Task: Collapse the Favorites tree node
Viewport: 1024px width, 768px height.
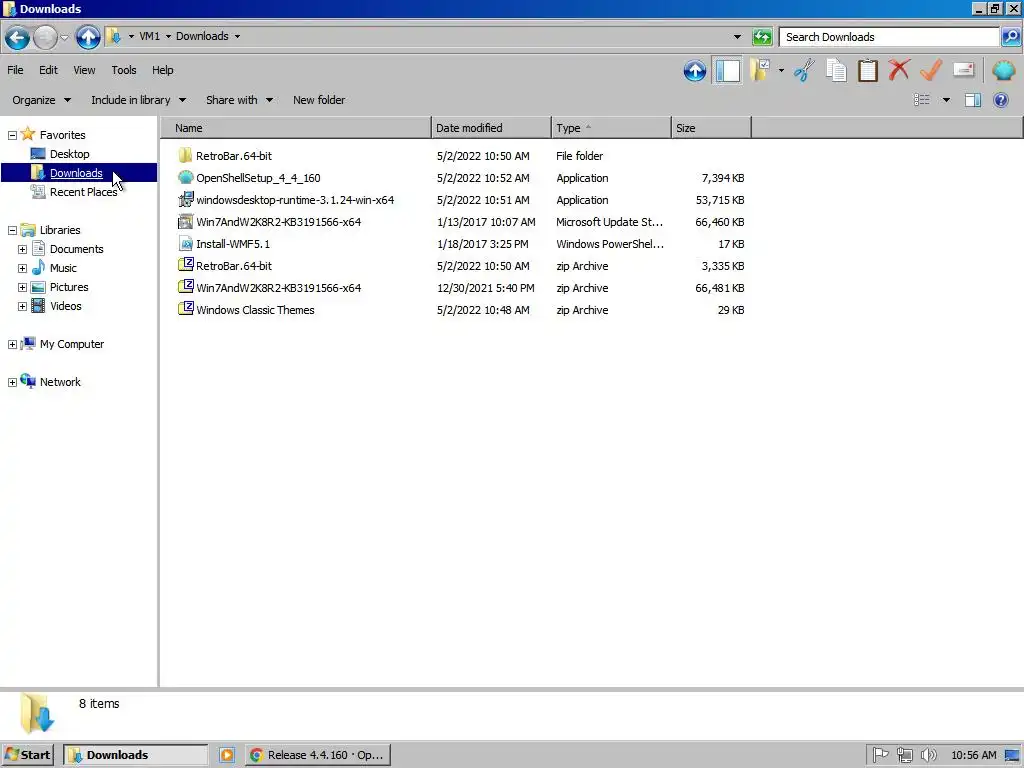Action: pyautogui.click(x=12, y=135)
